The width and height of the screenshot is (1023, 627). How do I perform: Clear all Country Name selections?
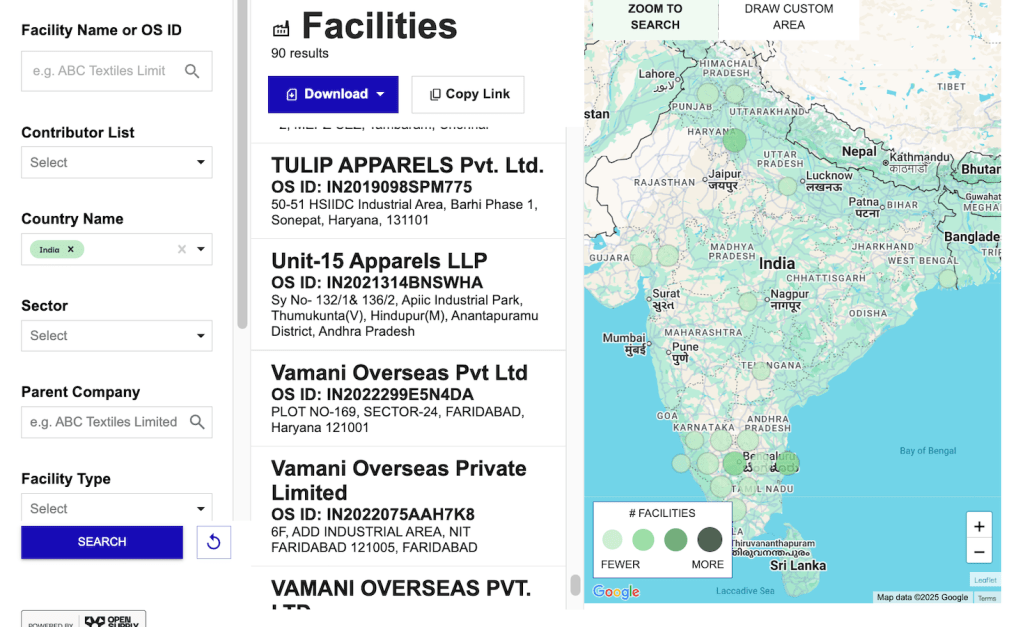point(181,249)
